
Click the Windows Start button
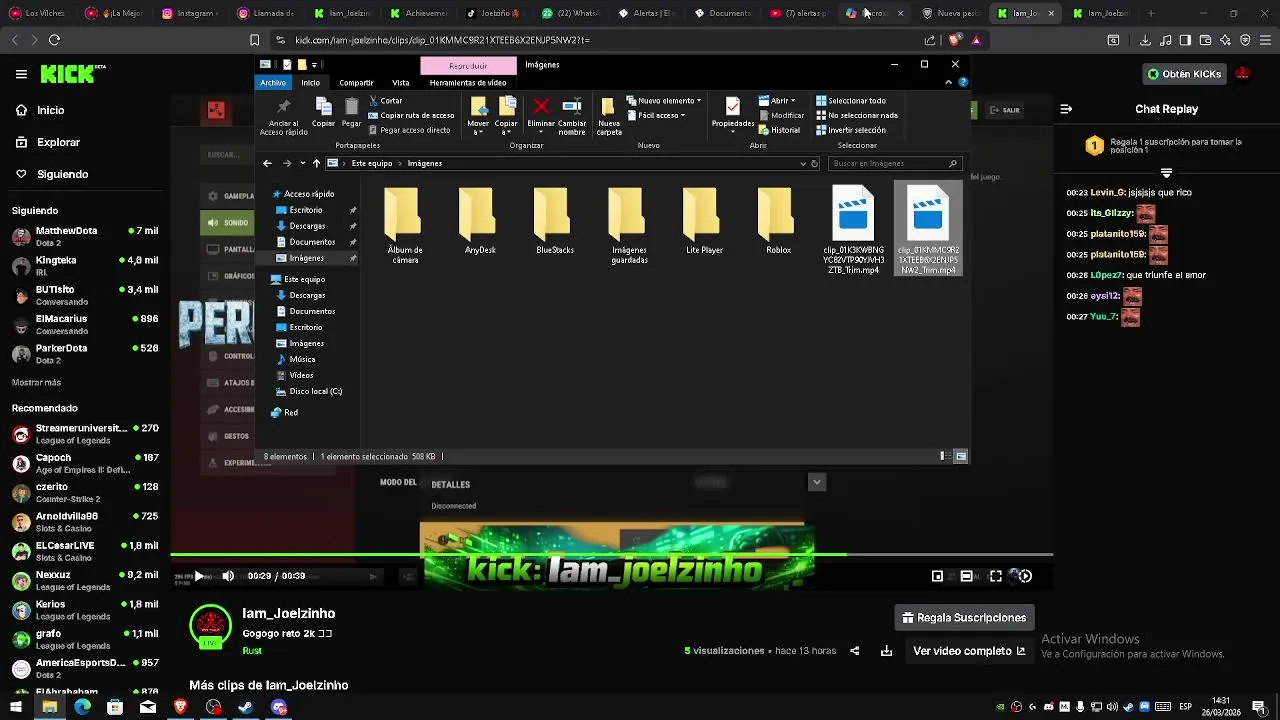pyautogui.click(x=16, y=707)
